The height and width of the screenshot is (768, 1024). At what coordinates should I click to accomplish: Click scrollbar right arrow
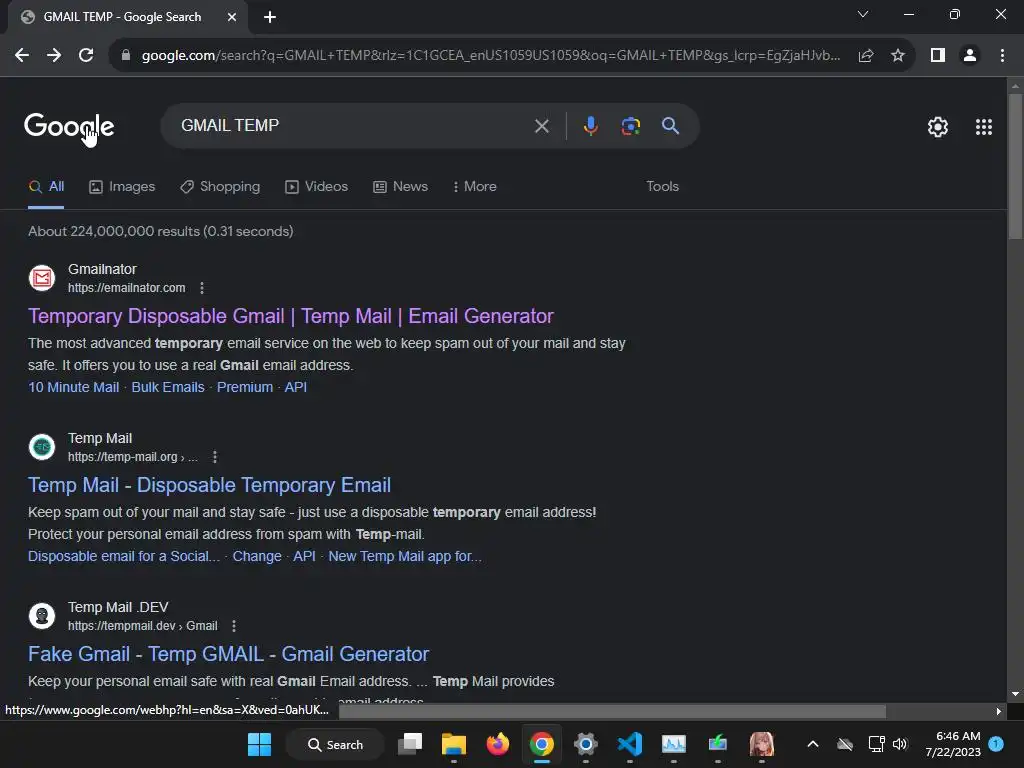(998, 711)
